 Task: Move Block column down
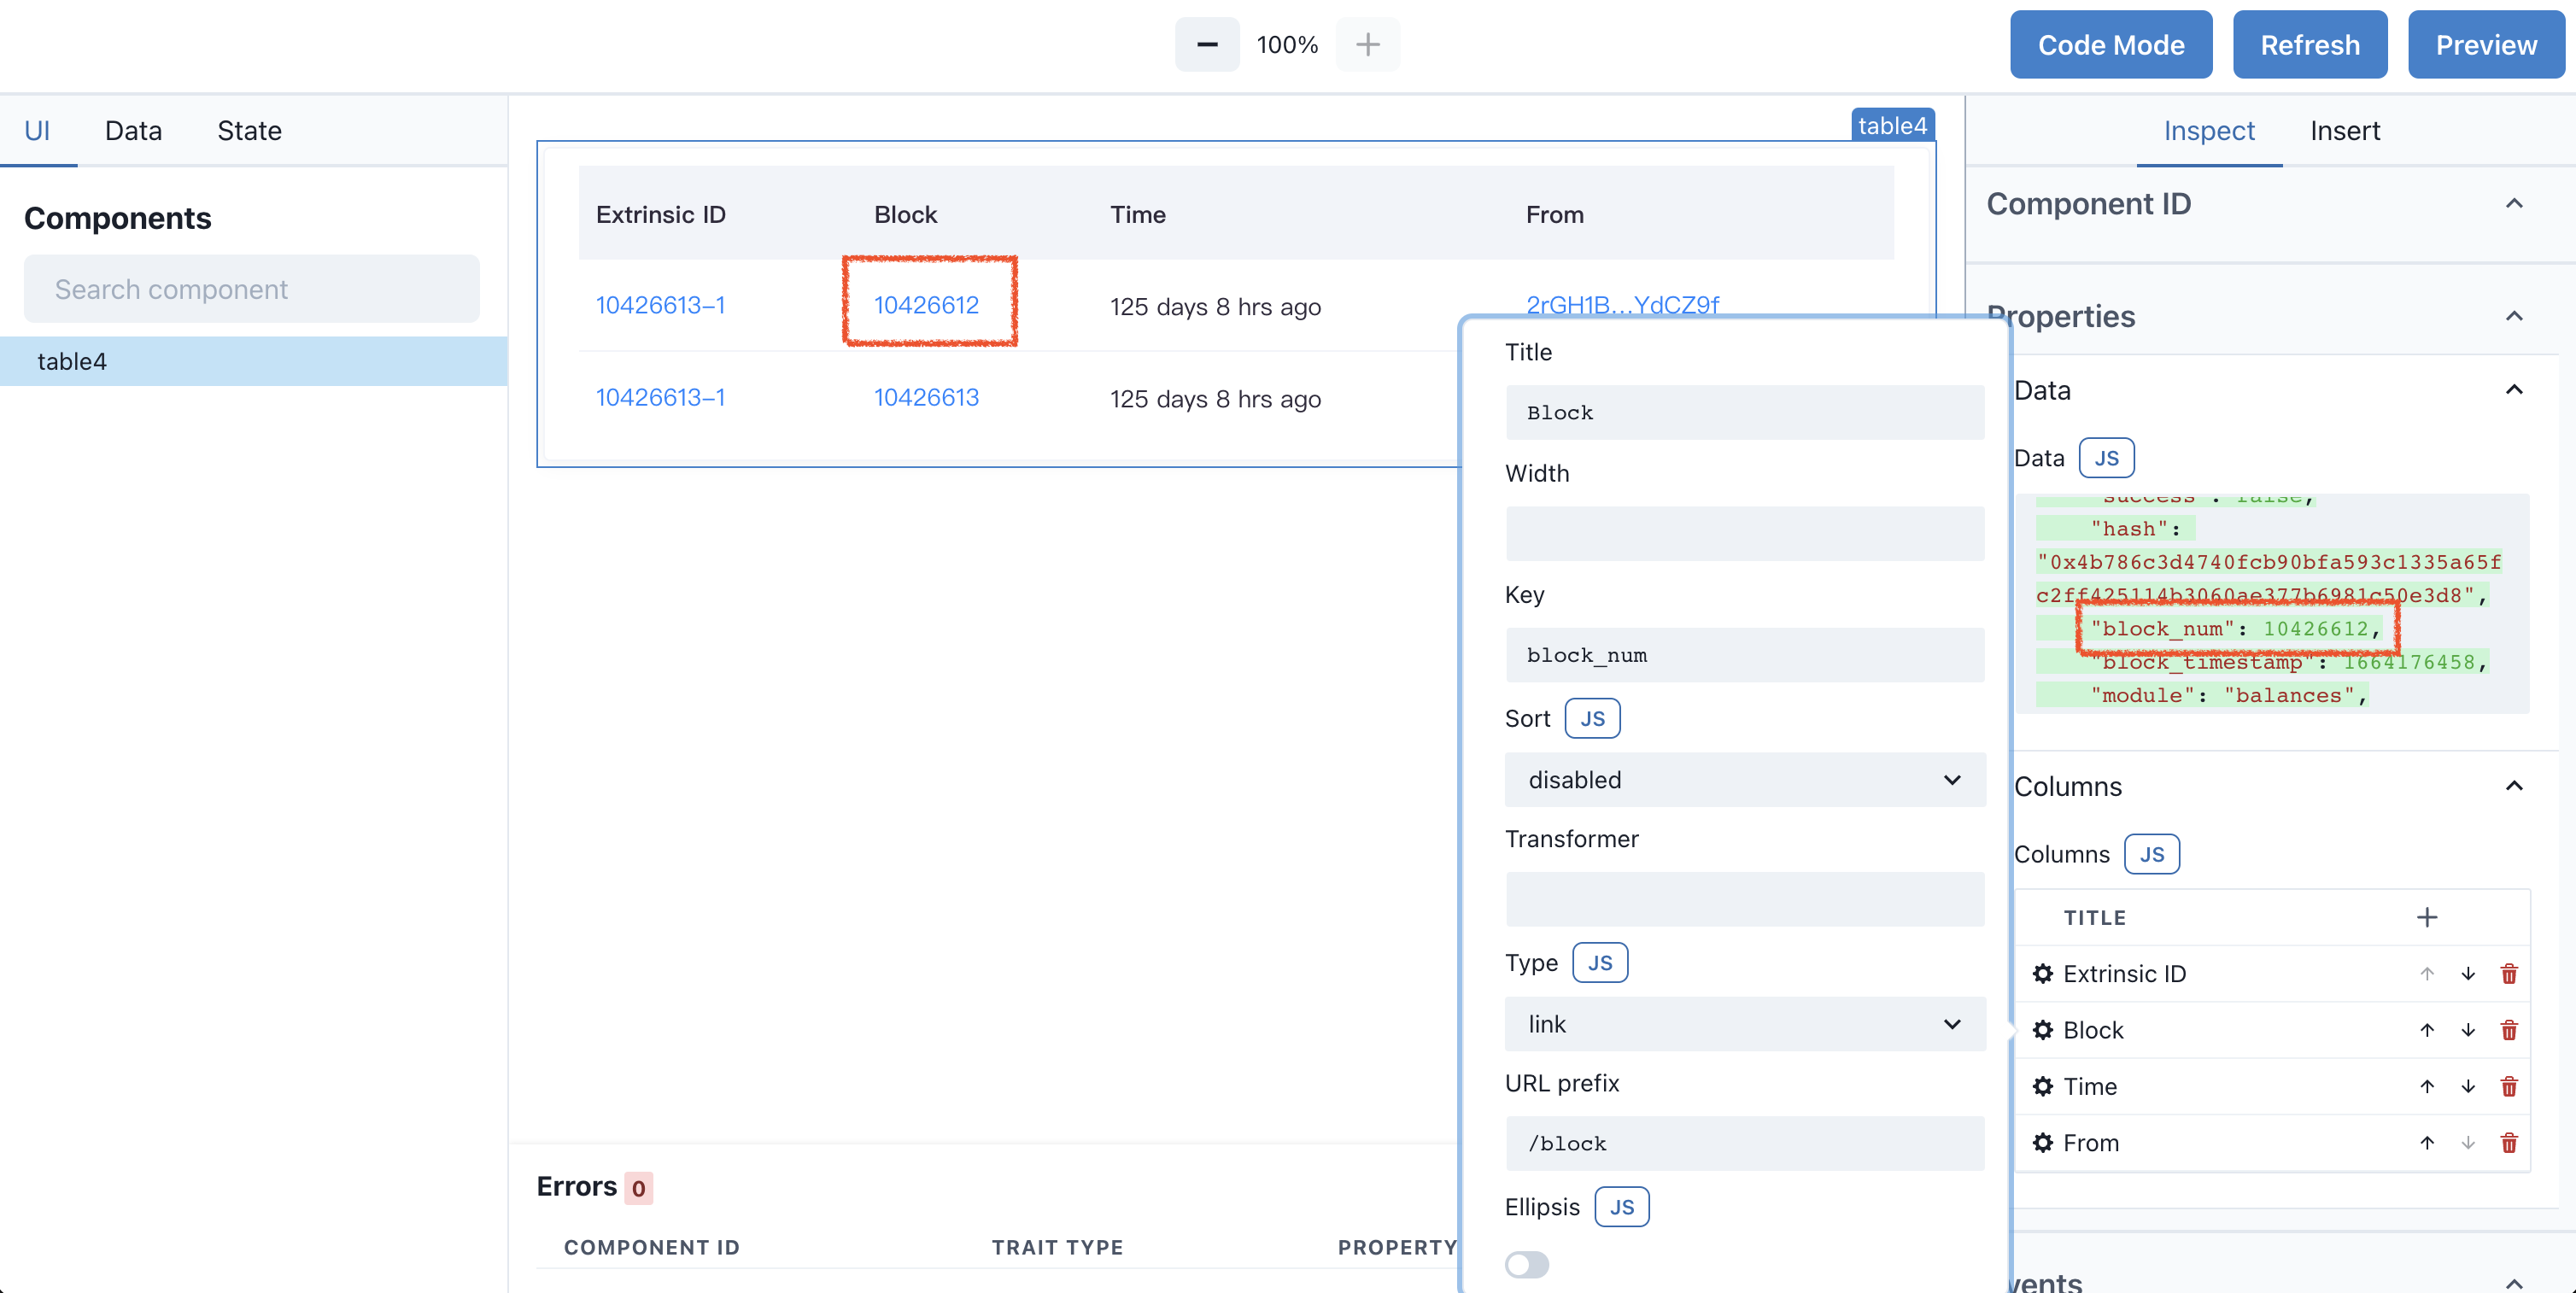pyautogui.click(x=2467, y=1029)
